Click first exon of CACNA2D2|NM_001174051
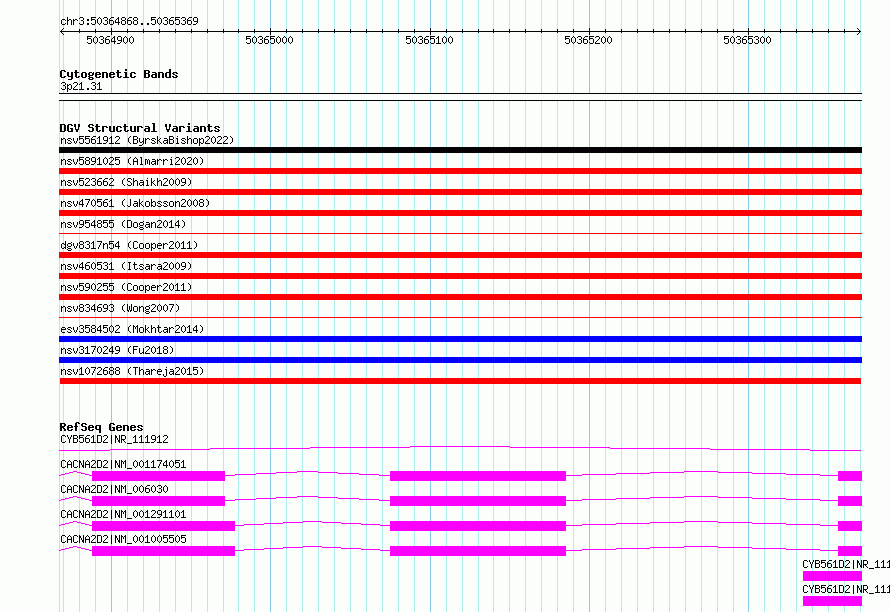The width and height of the screenshot is (890, 612). pos(158,476)
